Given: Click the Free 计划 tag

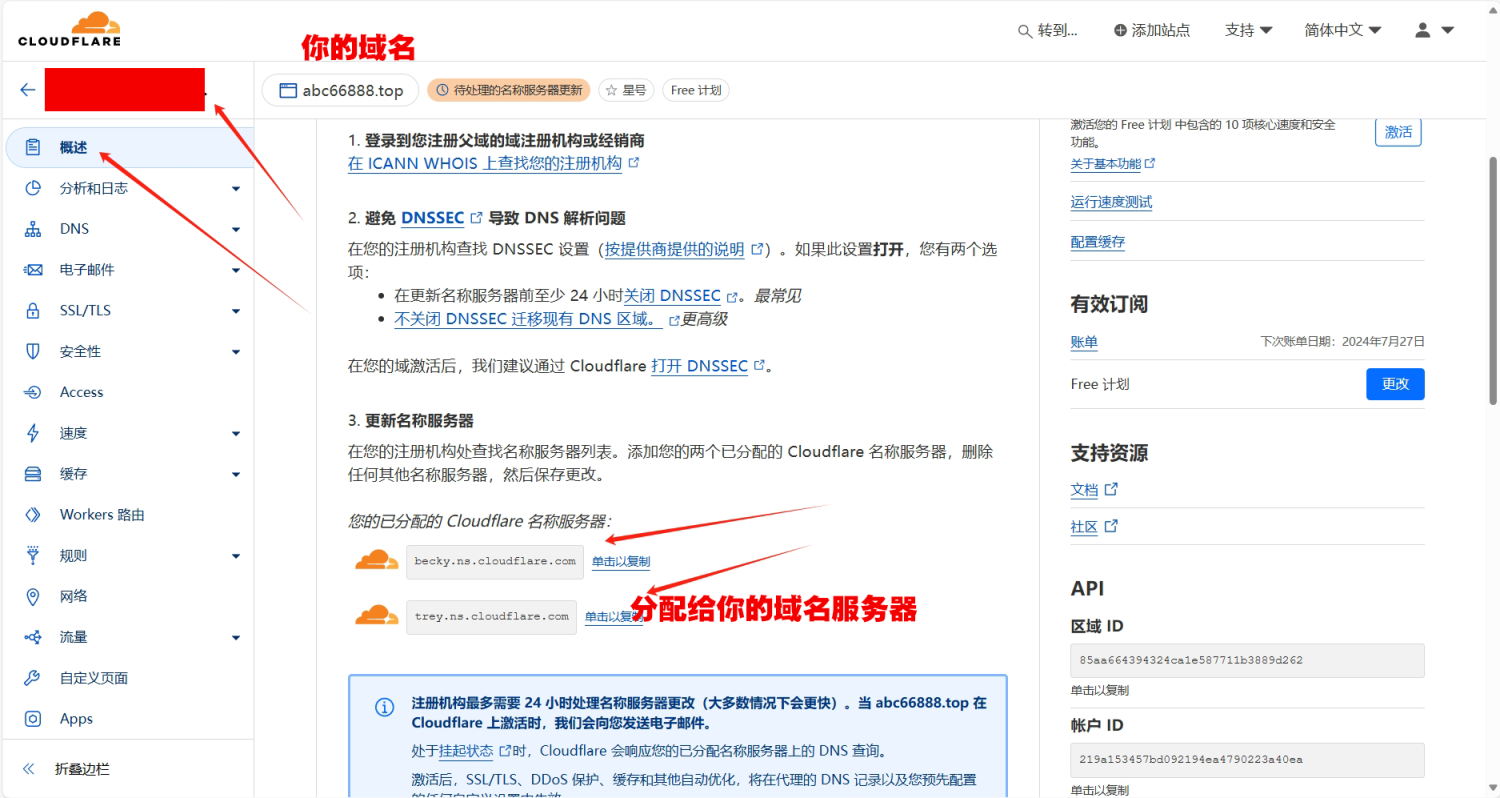Looking at the screenshot, I should pyautogui.click(x=696, y=90).
